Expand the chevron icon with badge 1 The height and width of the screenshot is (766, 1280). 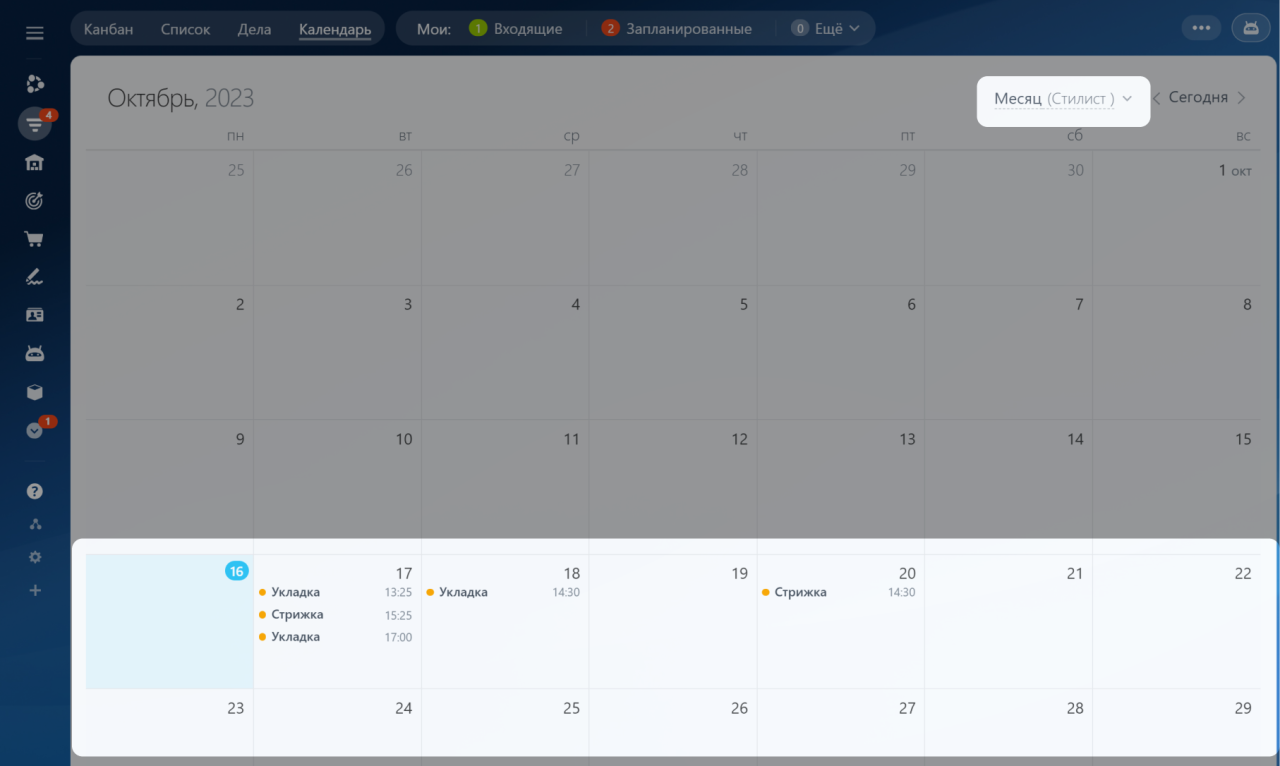coord(35,430)
